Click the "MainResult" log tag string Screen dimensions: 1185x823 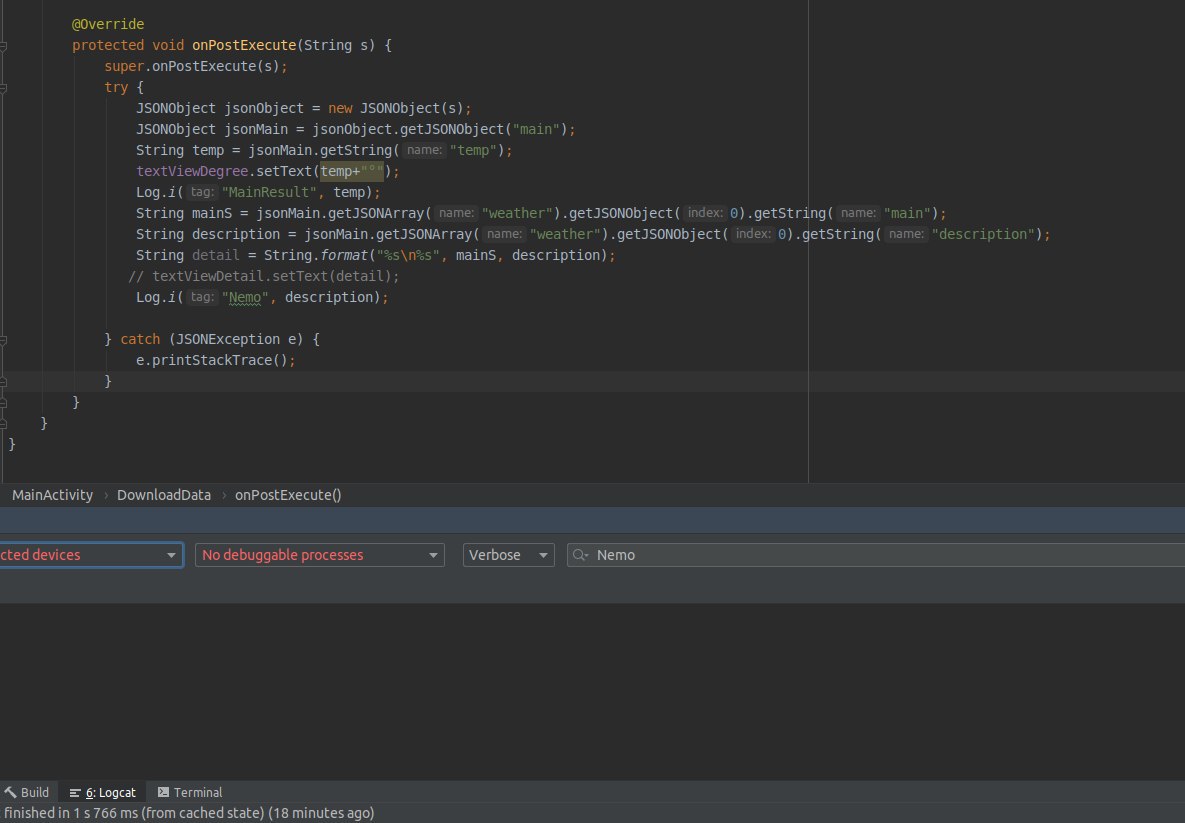pos(269,193)
